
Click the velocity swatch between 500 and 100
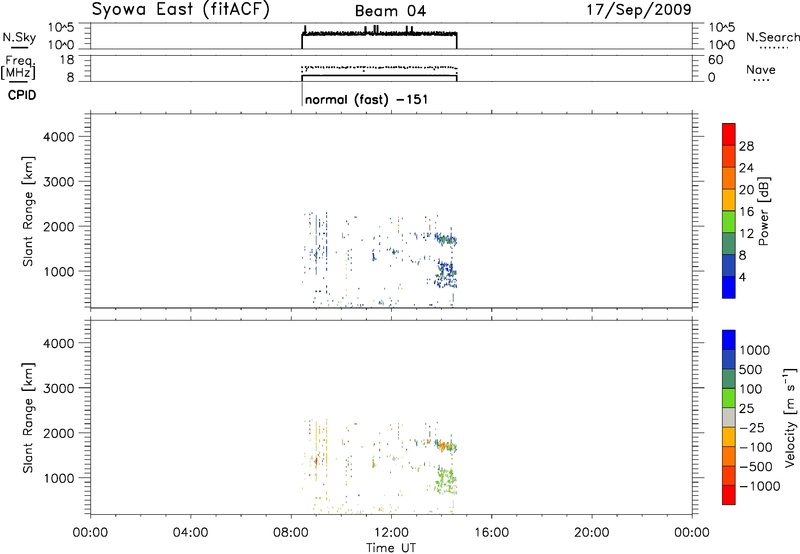pyautogui.click(x=729, y=379)
